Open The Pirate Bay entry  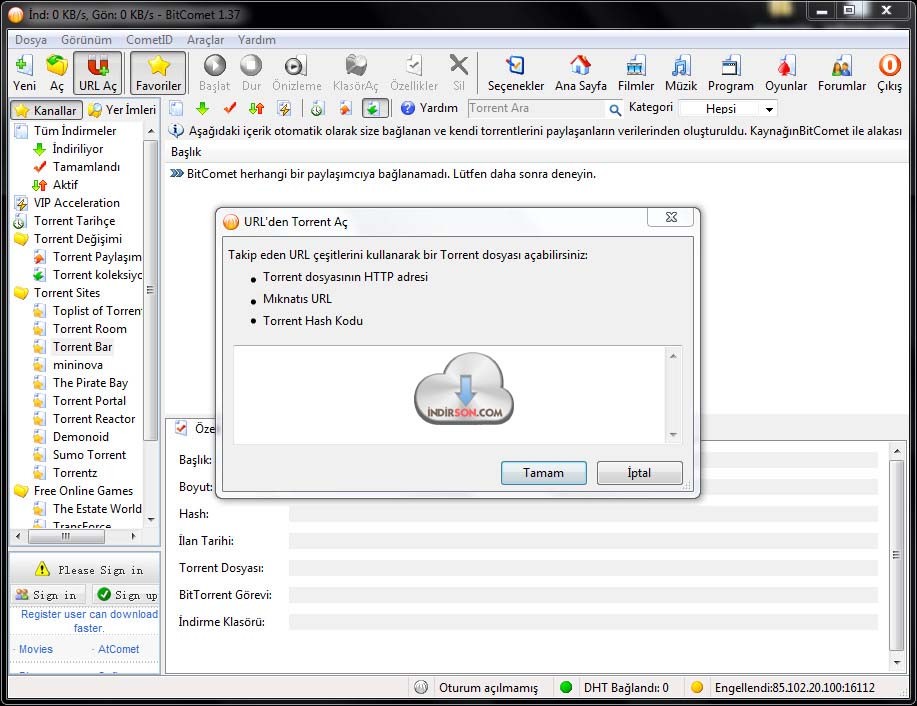click(x=90, y=383)
